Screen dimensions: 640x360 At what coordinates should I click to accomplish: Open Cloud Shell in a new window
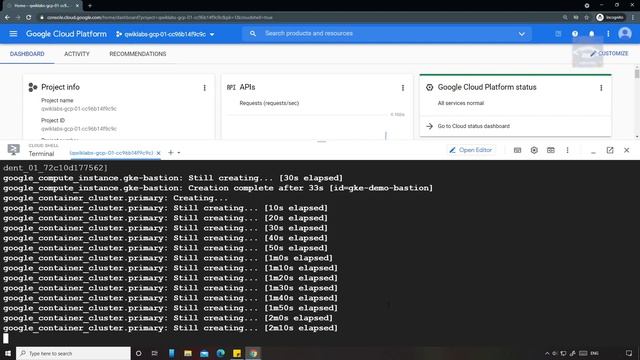click(610, 150)
